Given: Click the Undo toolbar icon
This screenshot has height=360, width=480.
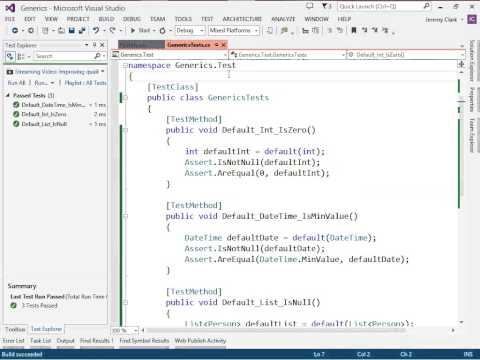Looking at the screenshot, I should point(96,30).
